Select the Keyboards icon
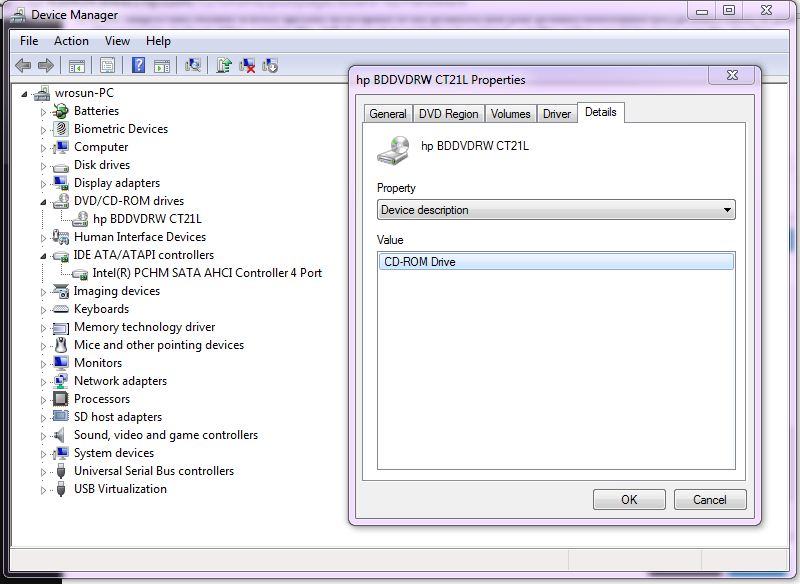The width and height of the screenshot is (800, 584). (61, 309)
